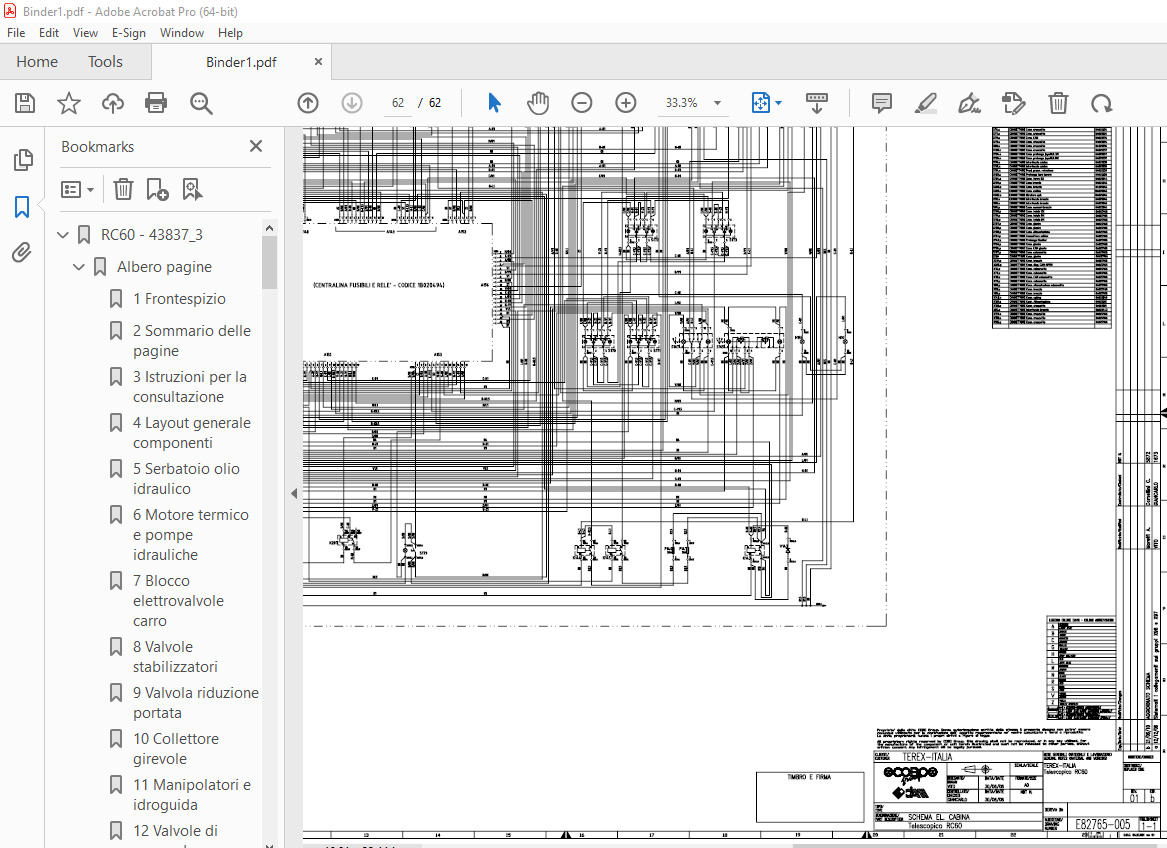Click the bookmarks panel scrollbar thumb
This screenshot has width=1167, height=848.
(x=269, y=262)
